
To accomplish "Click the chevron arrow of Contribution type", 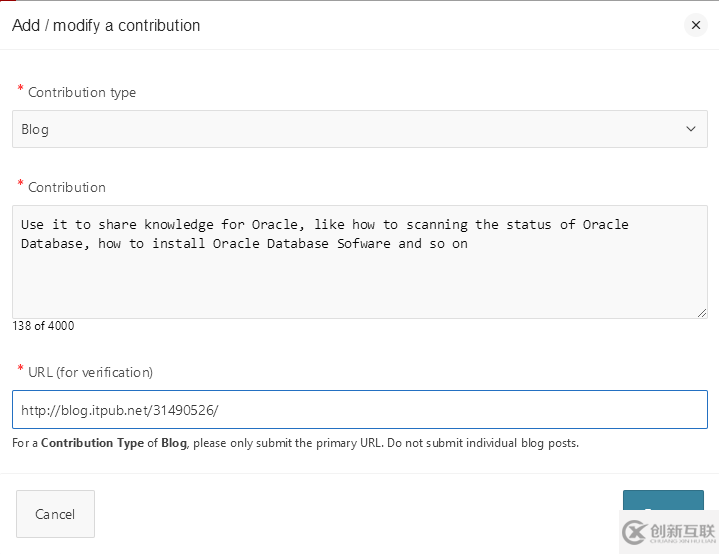I will [x=691, y=129].
